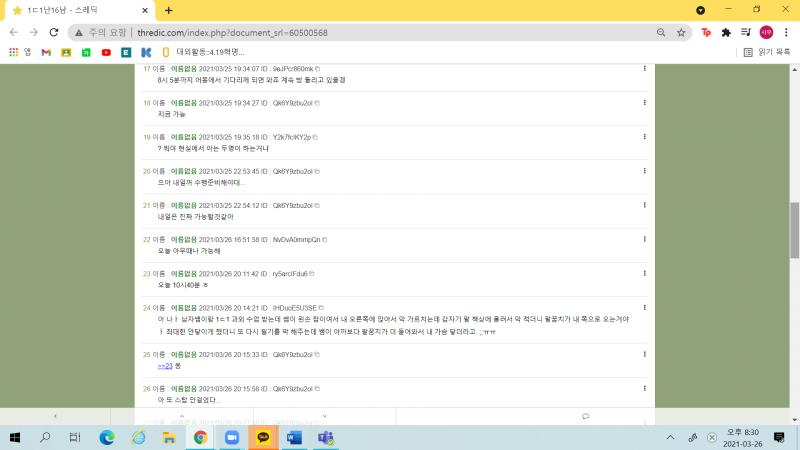
Task: Copy the ID icon on post 22
Action: coord(324,239)
